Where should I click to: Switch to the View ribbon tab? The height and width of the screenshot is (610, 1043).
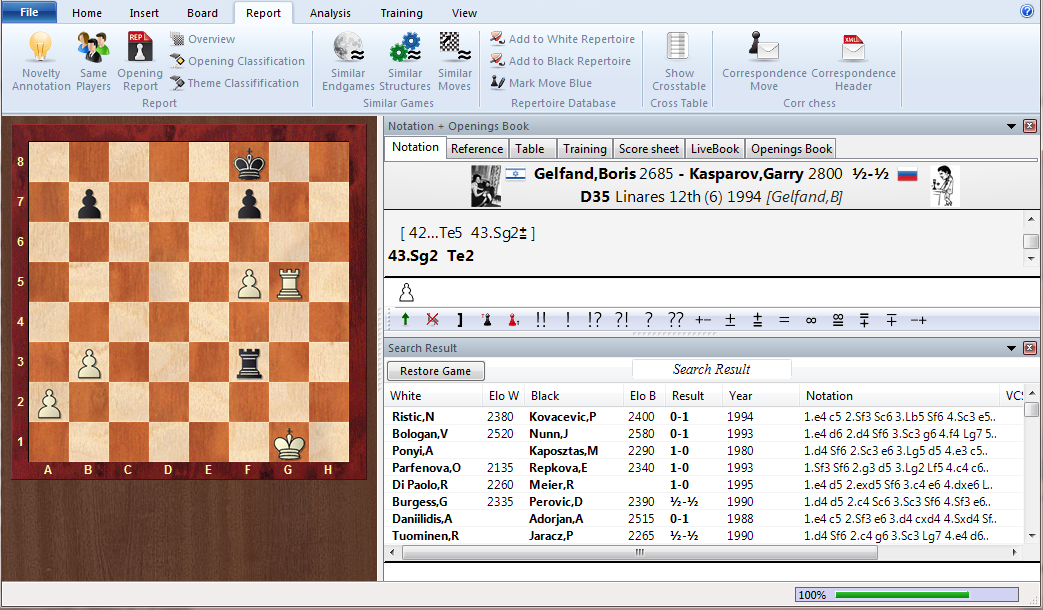[464, 13]
